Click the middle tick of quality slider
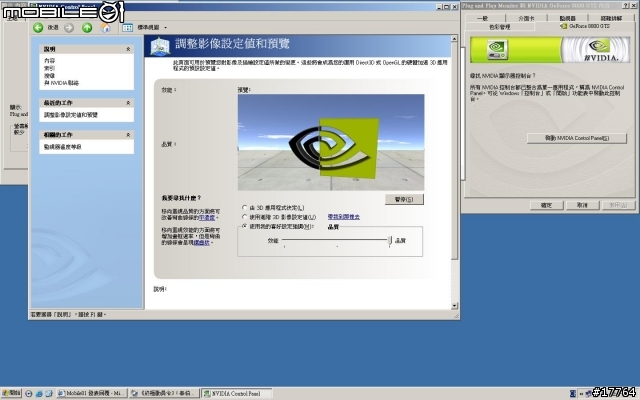The width and height of the screenshot is (640, 400). [337, 246]
